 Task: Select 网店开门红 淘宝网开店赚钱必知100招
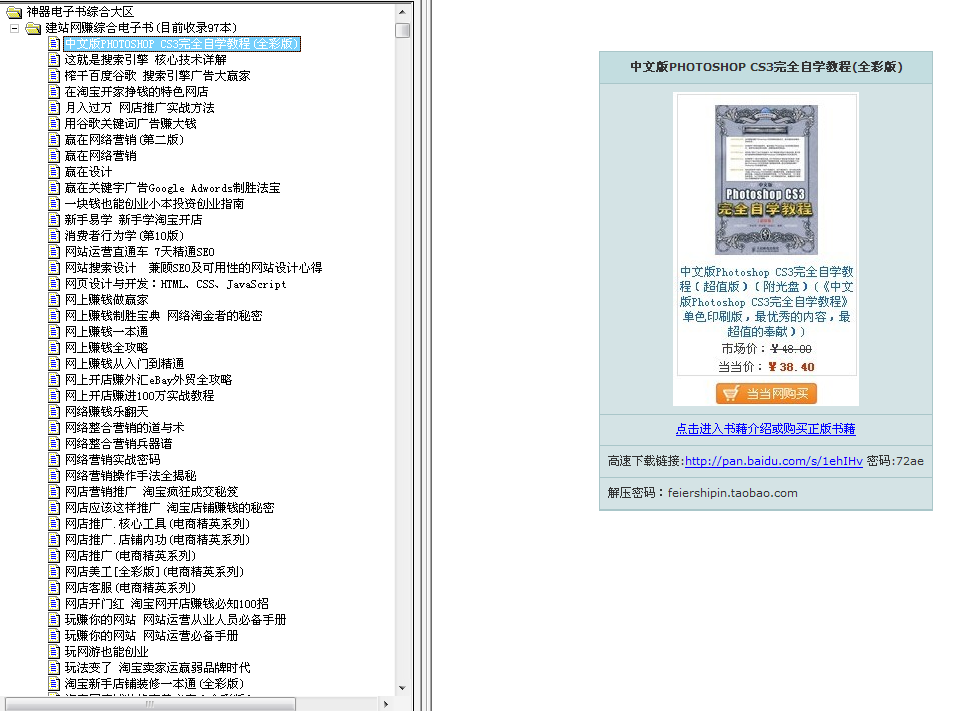[x=167, y=604]
